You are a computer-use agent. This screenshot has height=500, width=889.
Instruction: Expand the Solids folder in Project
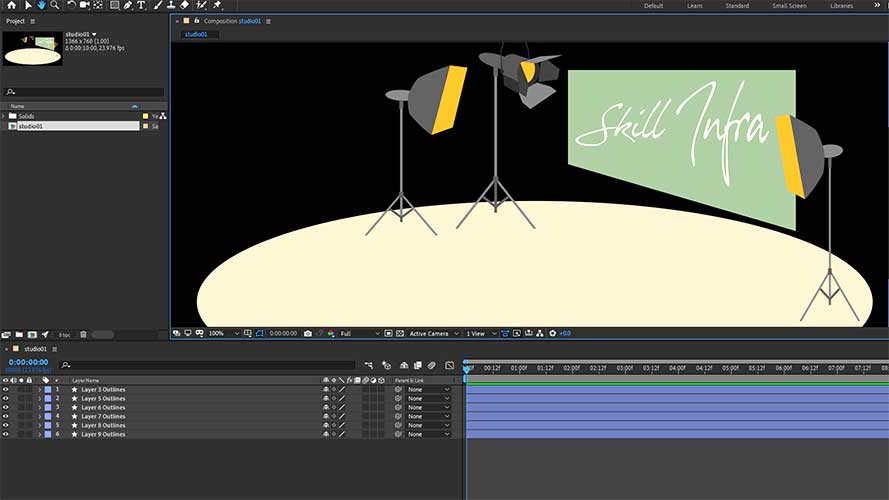click(x=3, y=116)
